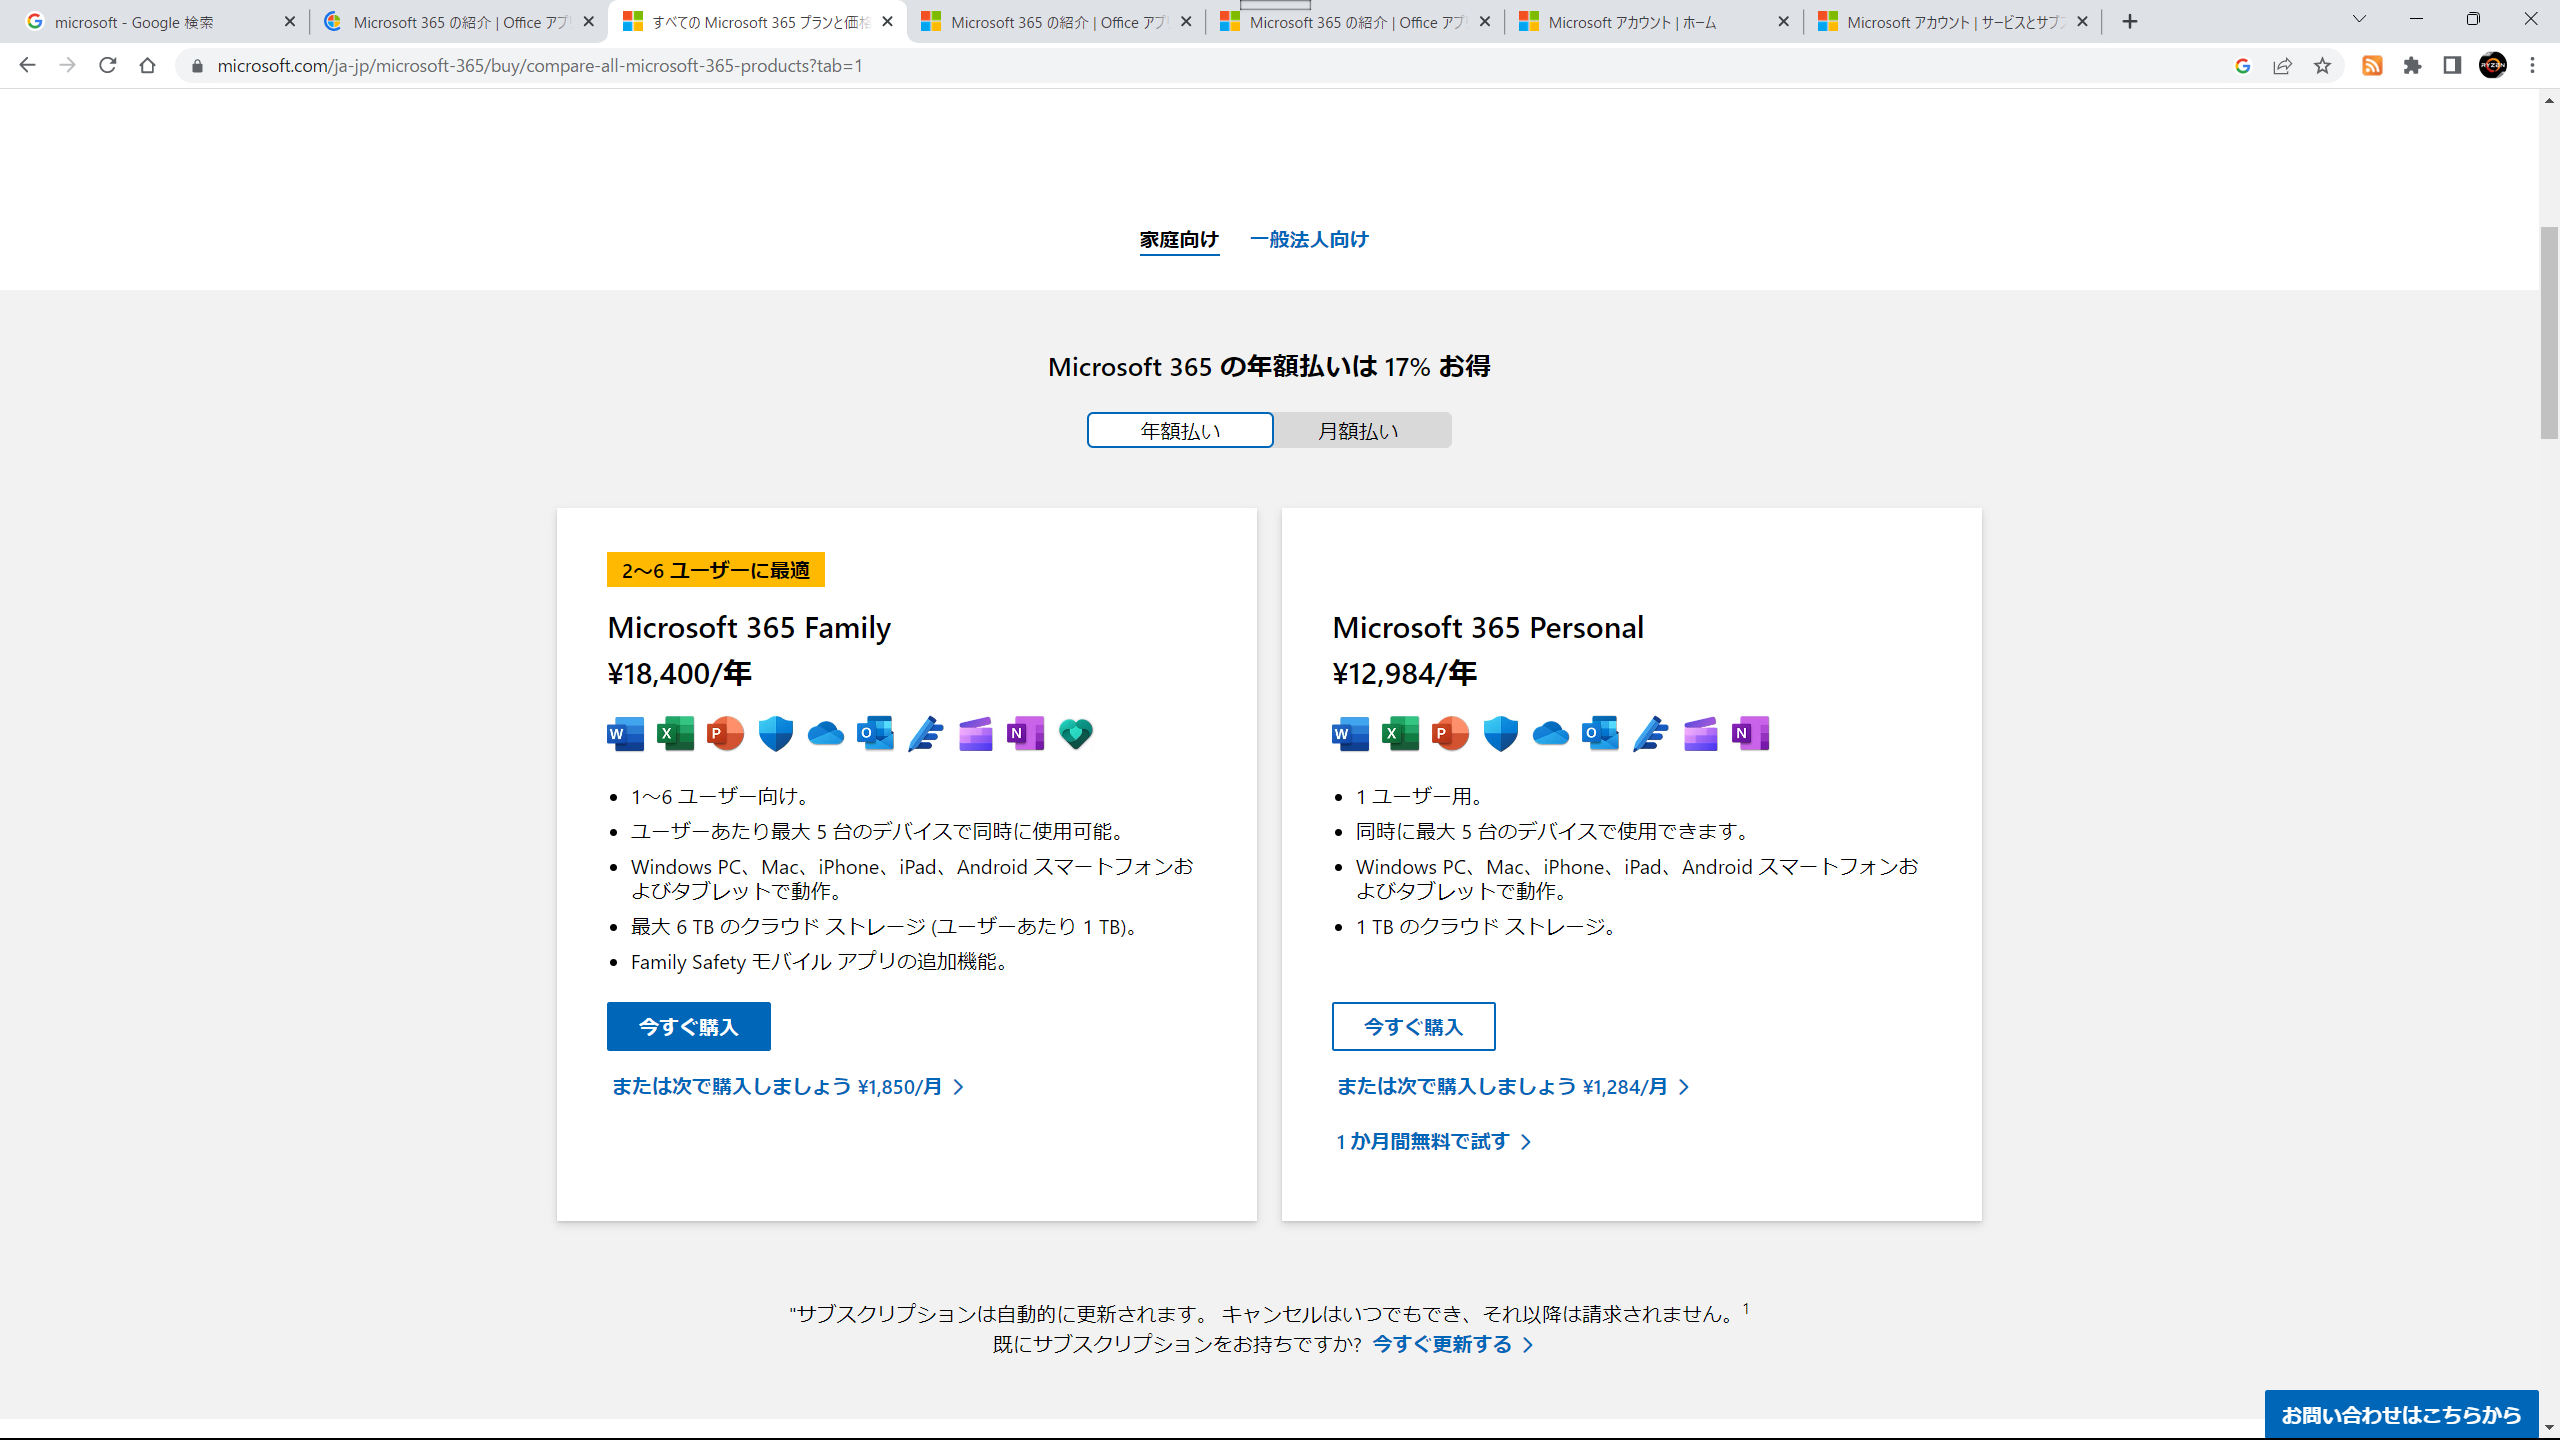Switch to the 一般法人向け tab
Screen dimensions: 2560x1440
point(1309,240)
